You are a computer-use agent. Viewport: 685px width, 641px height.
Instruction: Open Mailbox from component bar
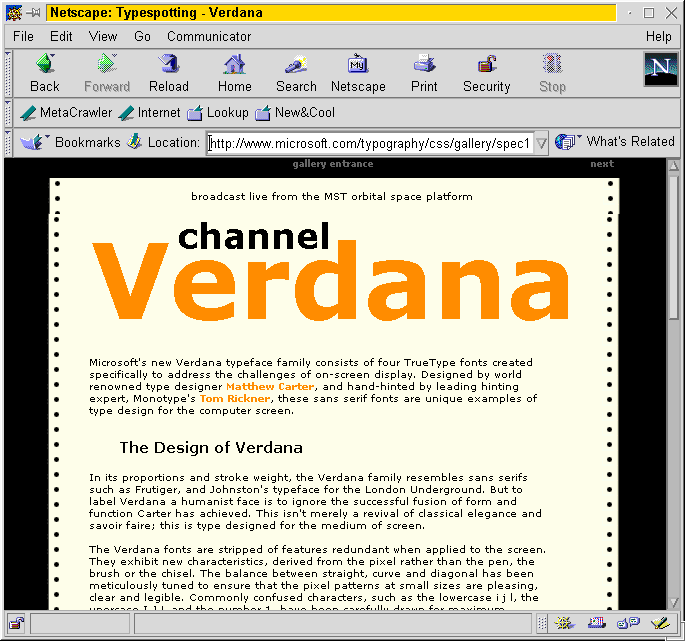coord(597,624)
